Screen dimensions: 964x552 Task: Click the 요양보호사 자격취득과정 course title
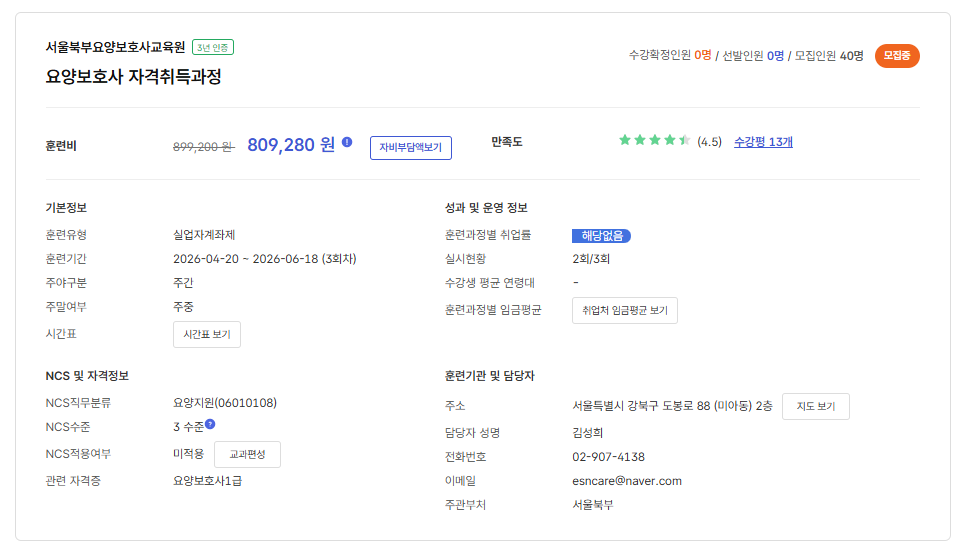coord(133,76)
